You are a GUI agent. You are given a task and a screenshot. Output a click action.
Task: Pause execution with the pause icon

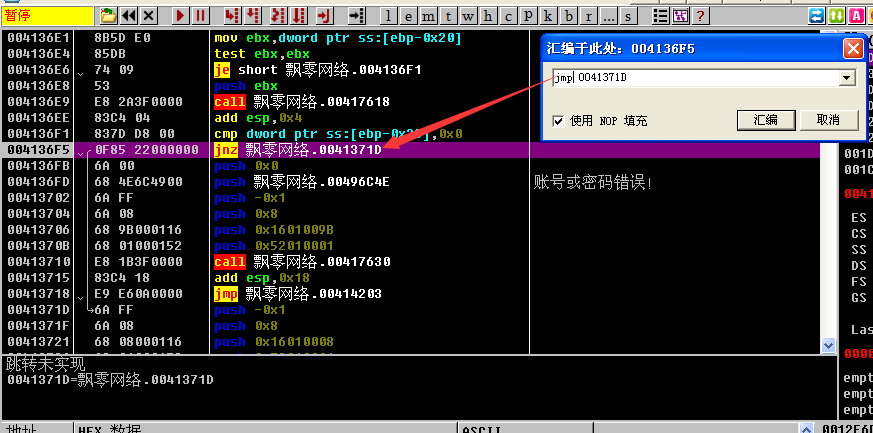point(200,16)
